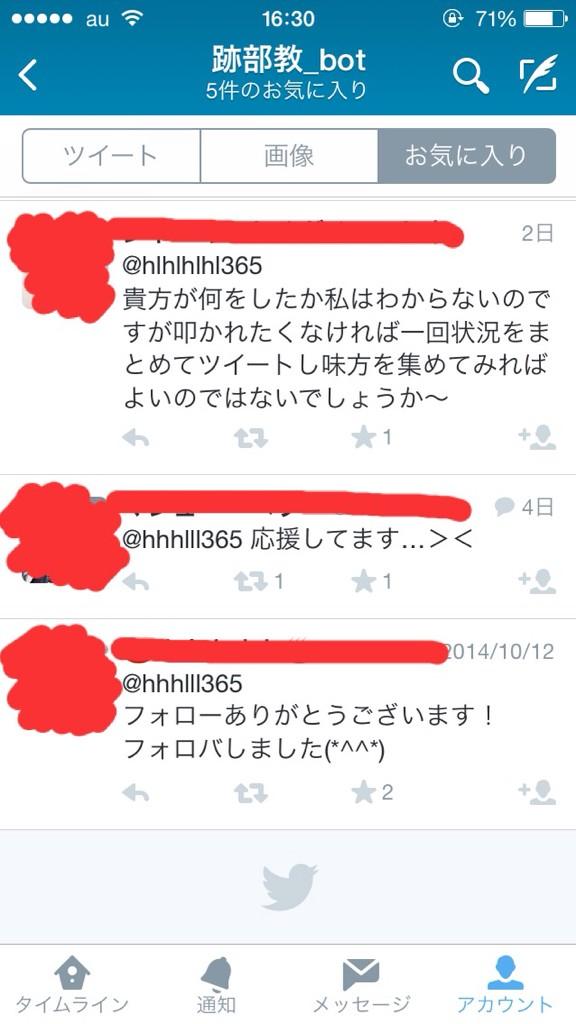This screenshot has height=1024, width=576.
Task: Reply to the 応援してます tweet
Action: pos(136,581)
